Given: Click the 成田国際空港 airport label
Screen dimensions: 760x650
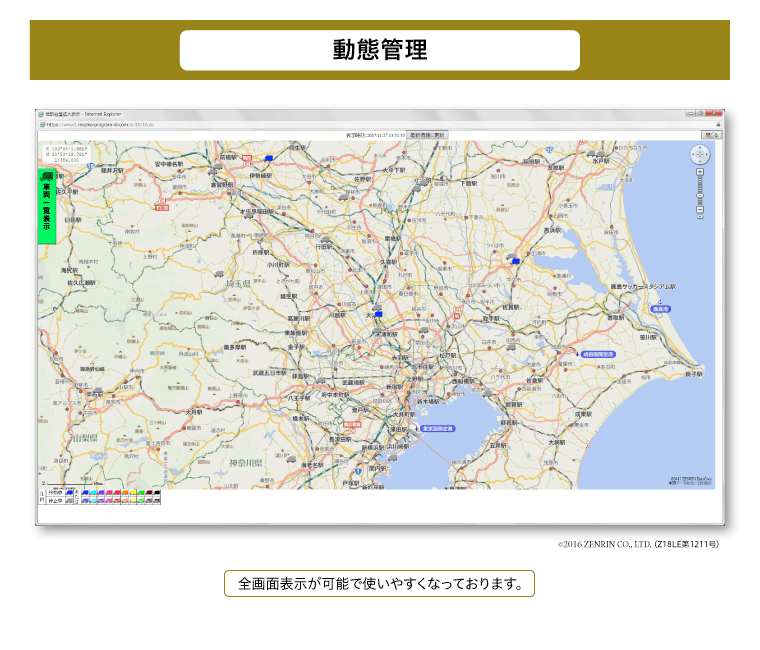Looking at the screenshot, I should tap(598, 354).
